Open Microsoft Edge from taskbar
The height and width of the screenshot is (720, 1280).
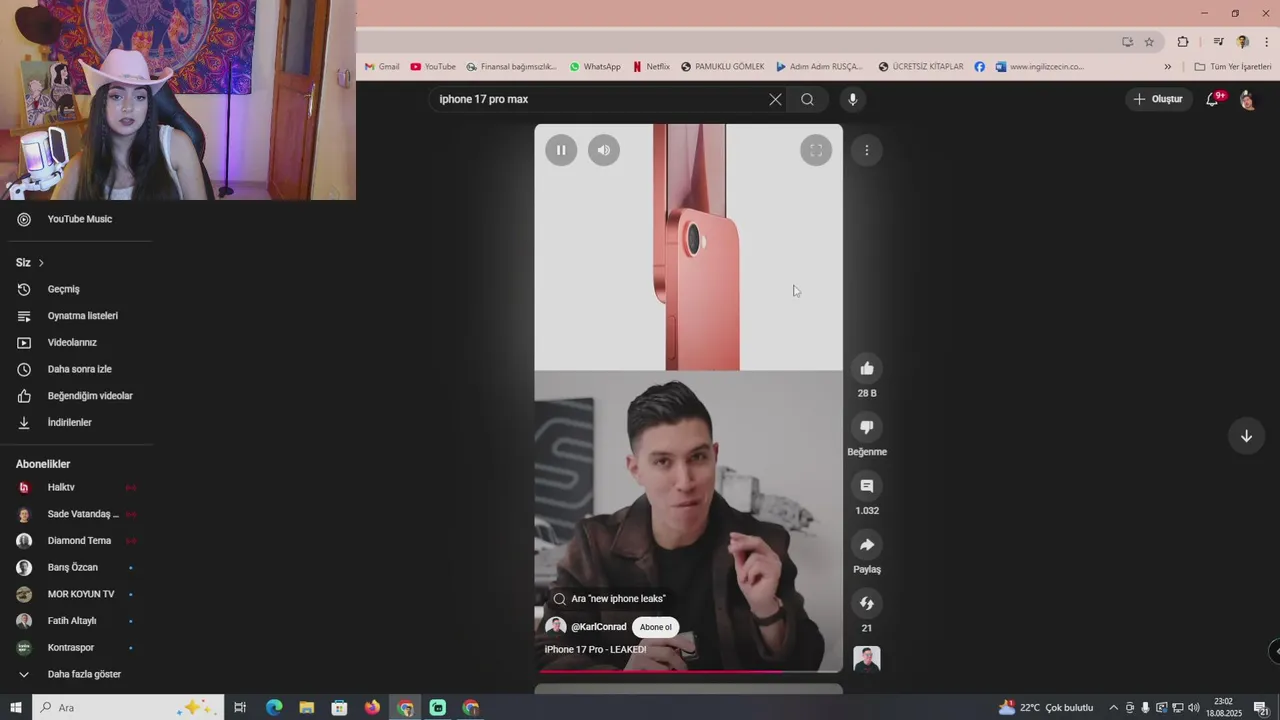pos(274,708)
